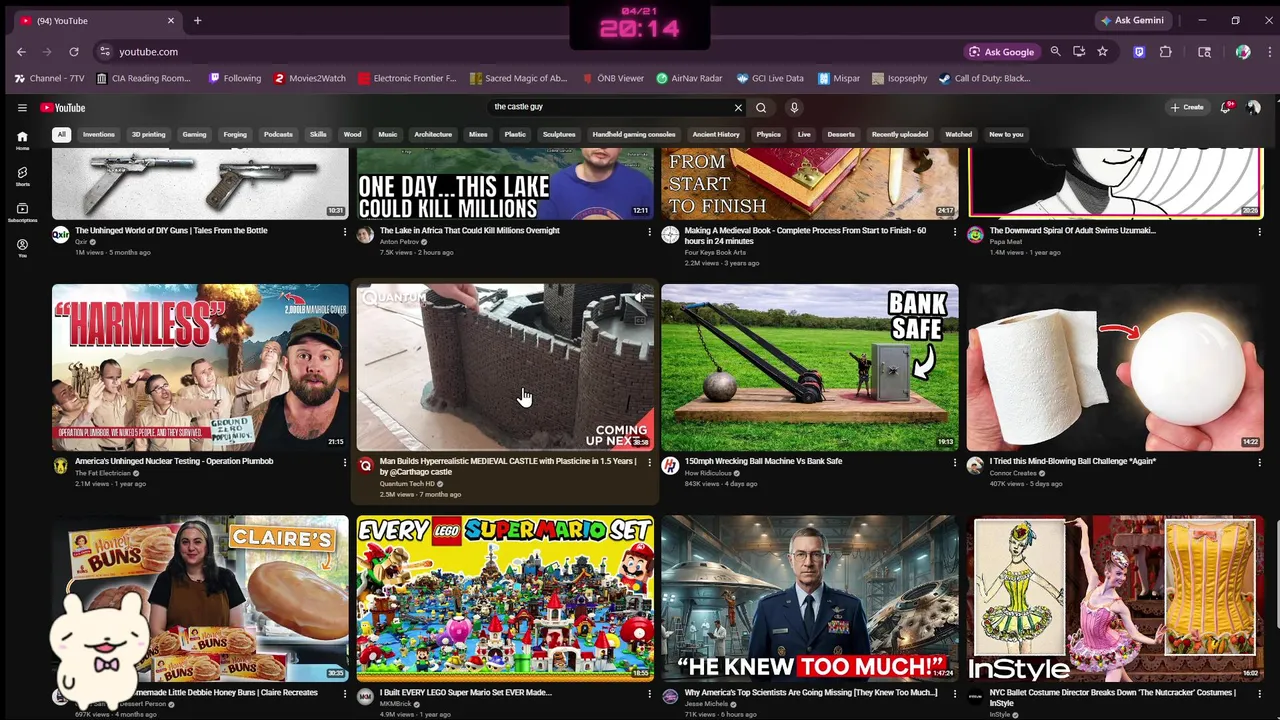
Task: Go to Home in the sidebar
Action: point(22,140)
